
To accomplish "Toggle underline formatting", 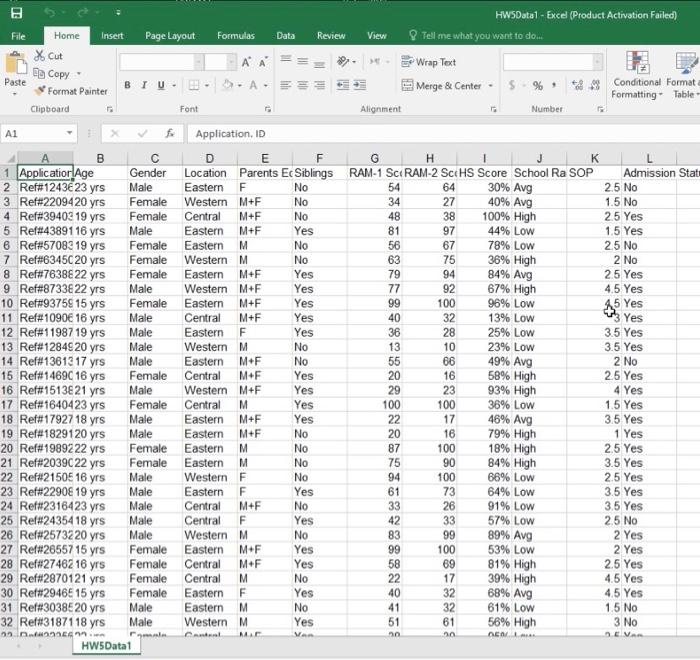I will [161, 85].
